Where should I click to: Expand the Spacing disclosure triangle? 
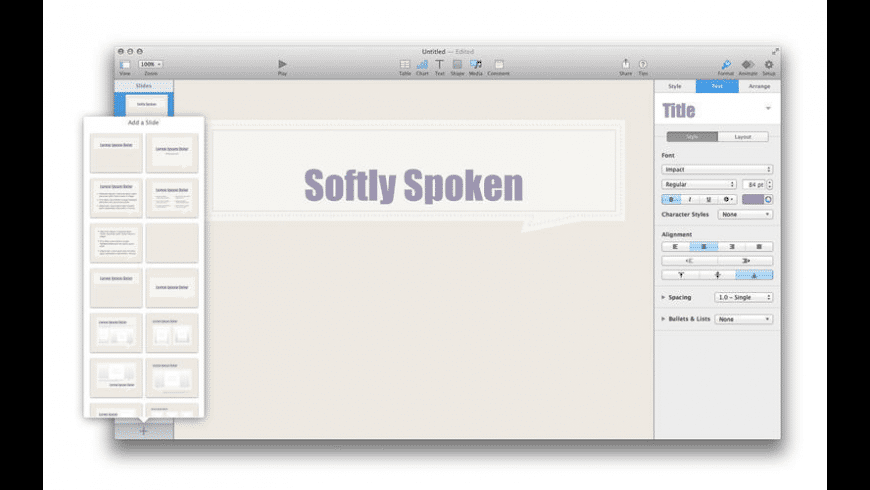(664, 297)
